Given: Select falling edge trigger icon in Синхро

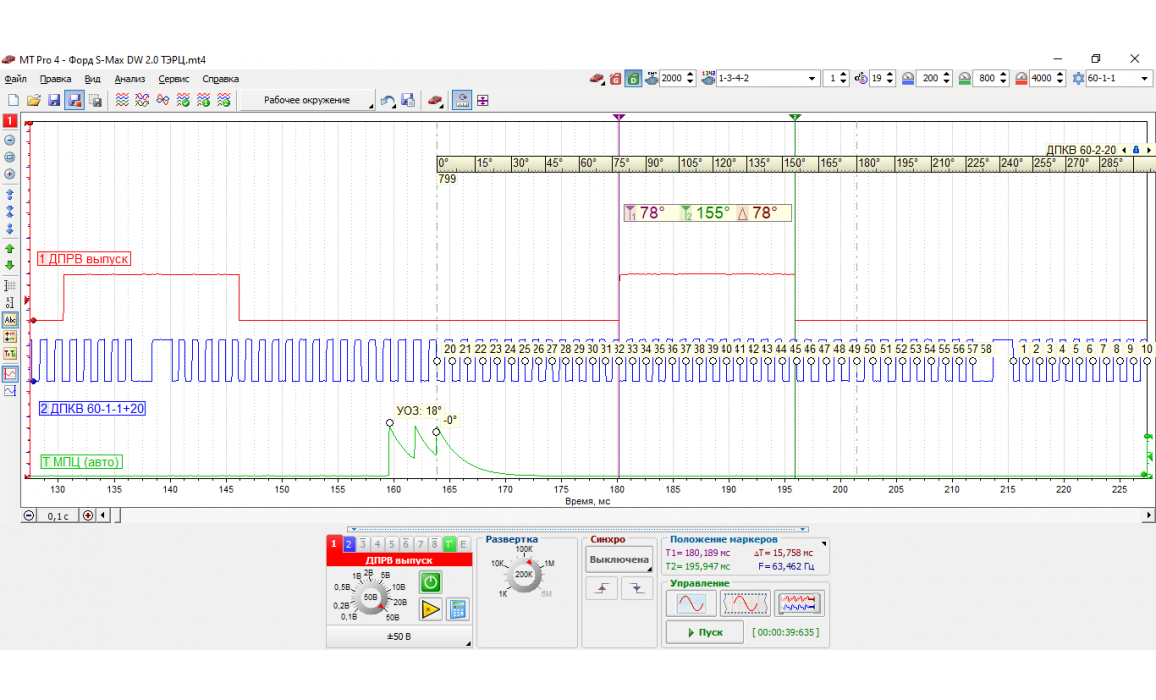Looking at the screenshot, I should [x=636, y=590].
